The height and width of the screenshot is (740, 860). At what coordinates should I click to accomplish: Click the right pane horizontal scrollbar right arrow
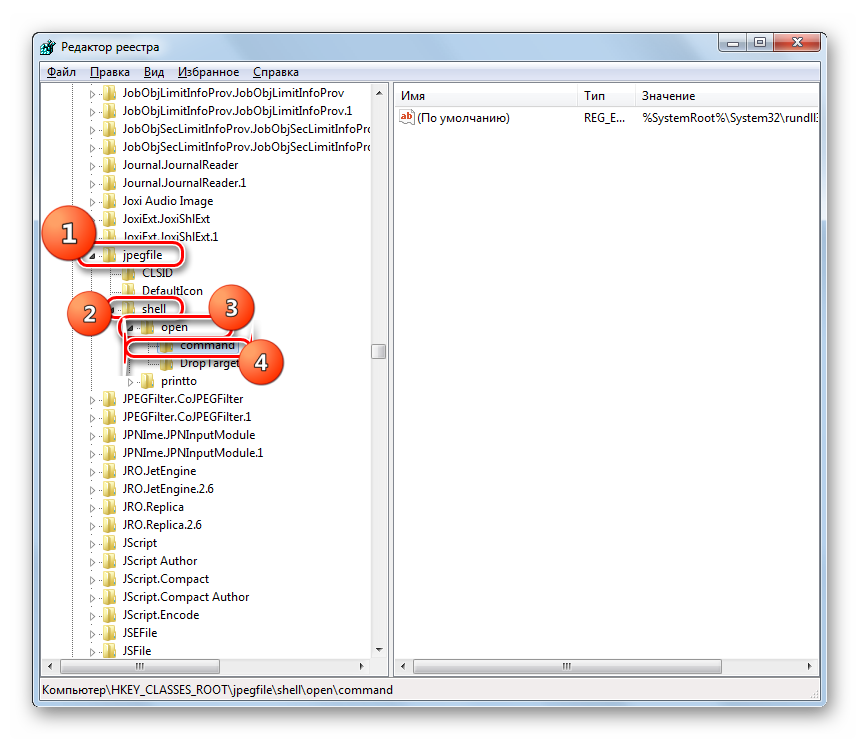click(812, 667)
